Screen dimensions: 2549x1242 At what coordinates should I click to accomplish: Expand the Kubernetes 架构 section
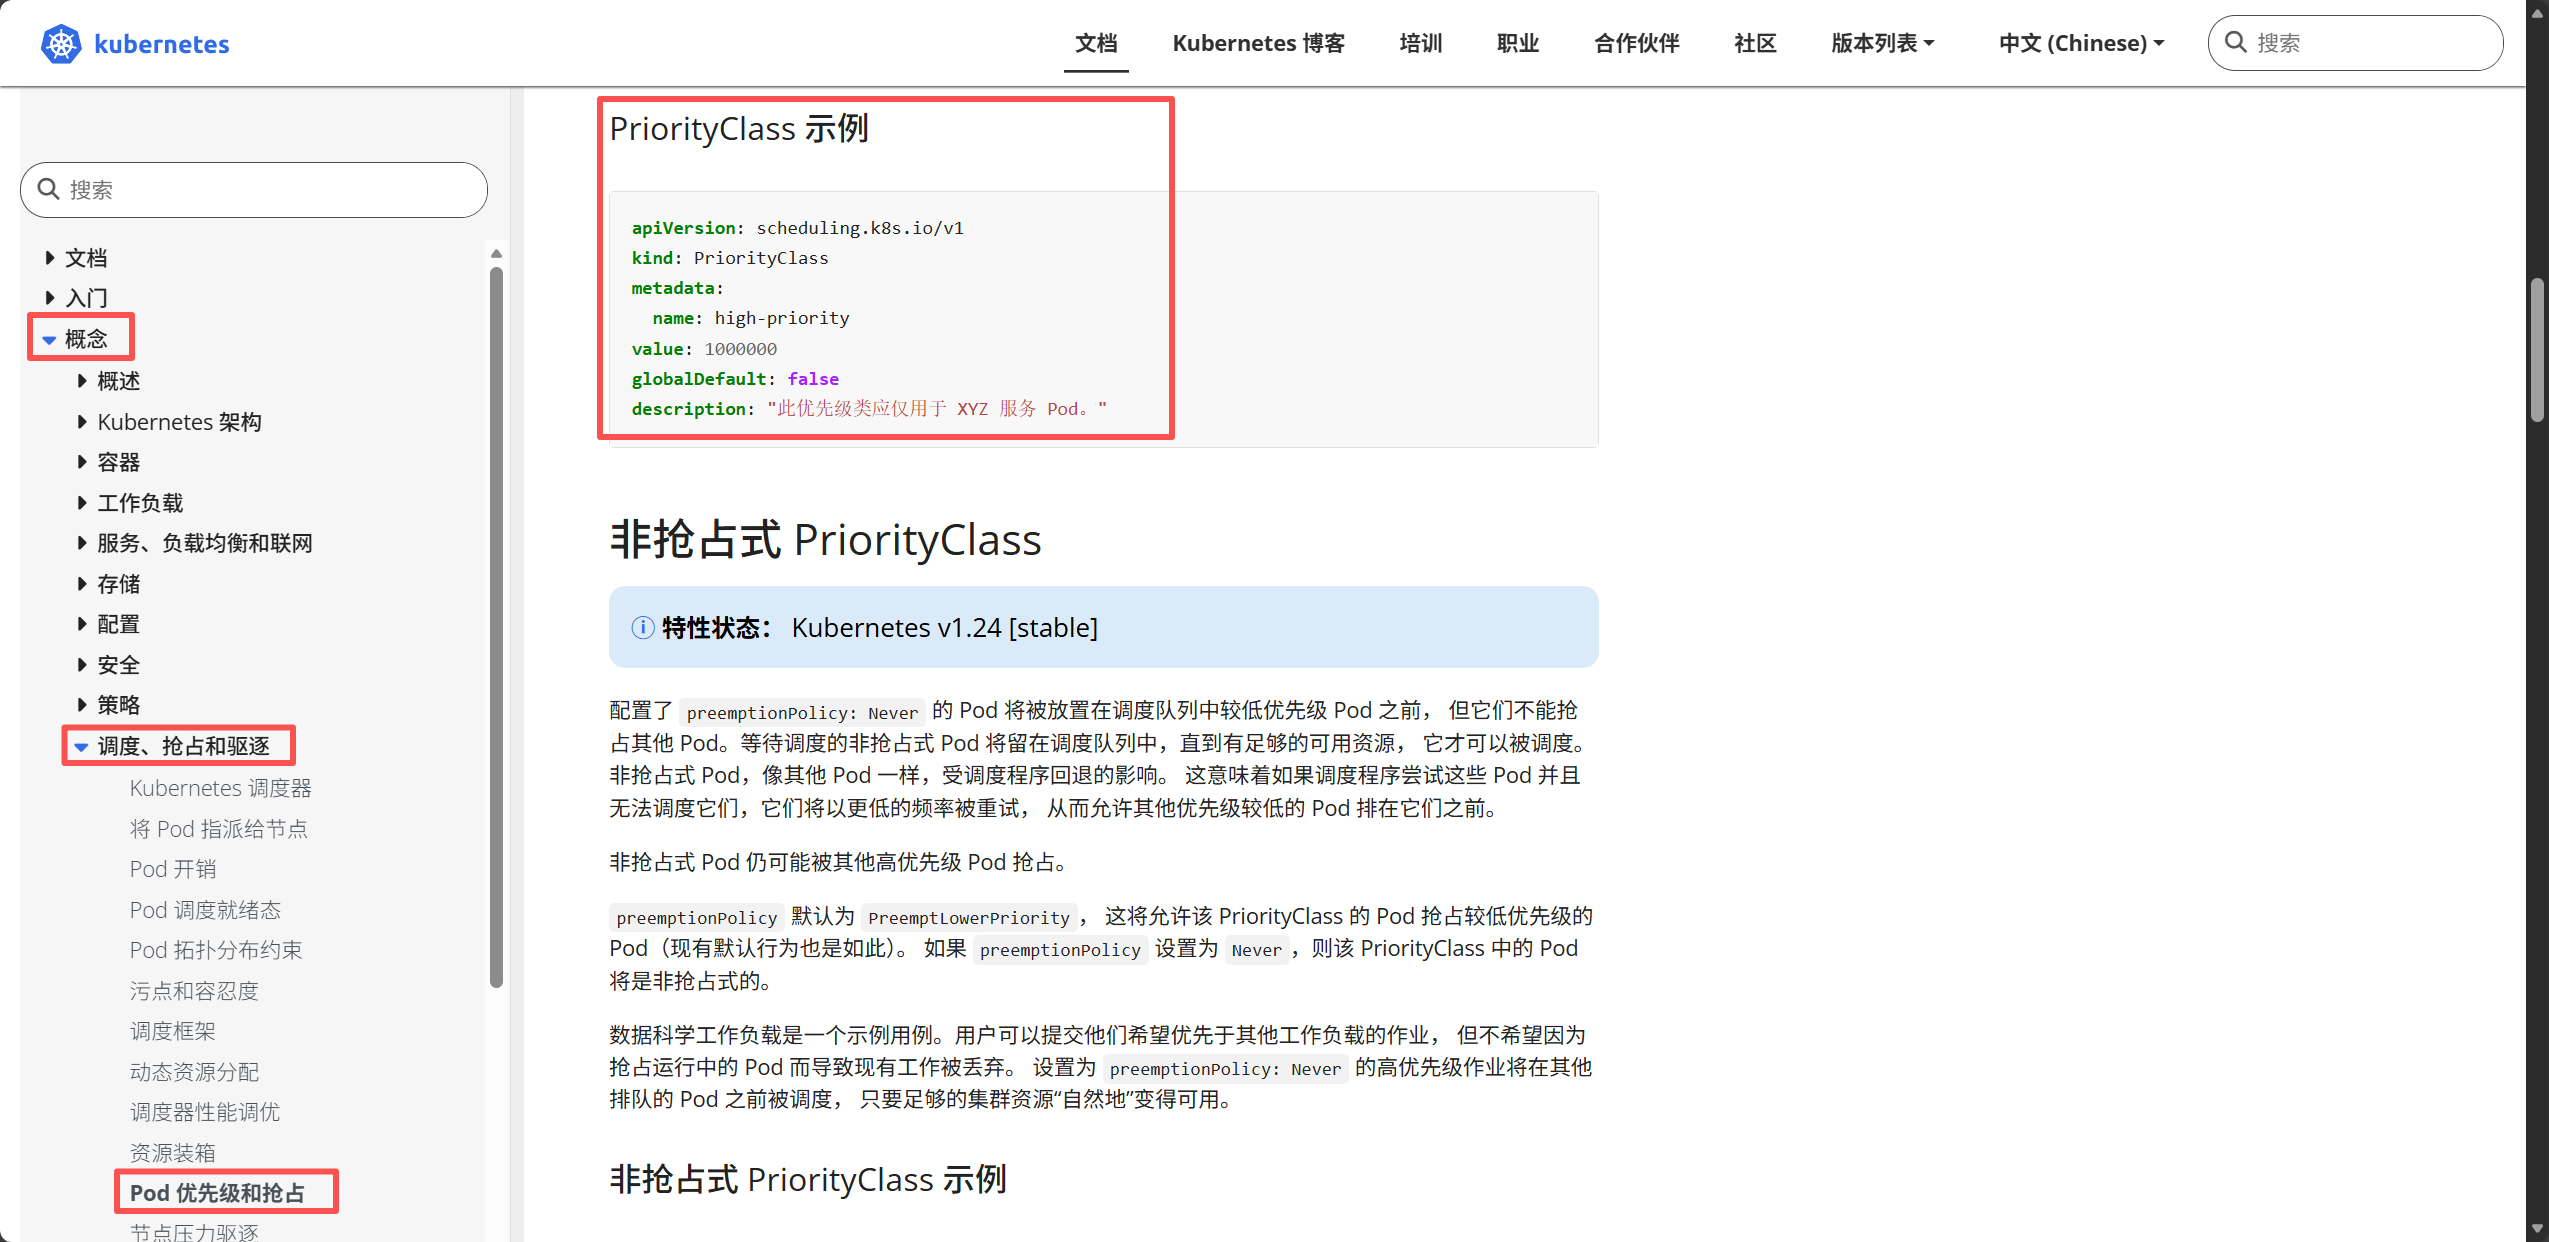tap(82, 422)
